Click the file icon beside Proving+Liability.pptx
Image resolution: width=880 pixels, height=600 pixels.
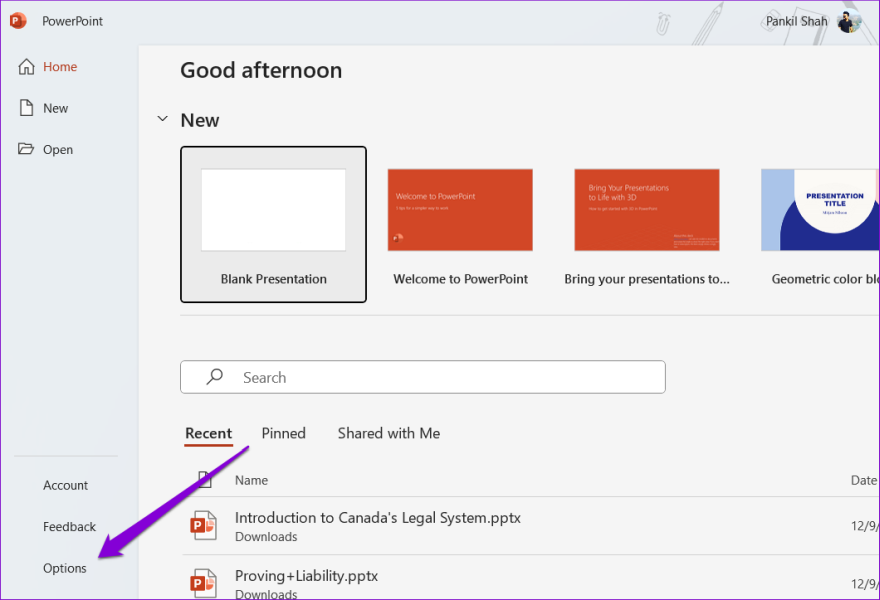(x=204, y=582)
